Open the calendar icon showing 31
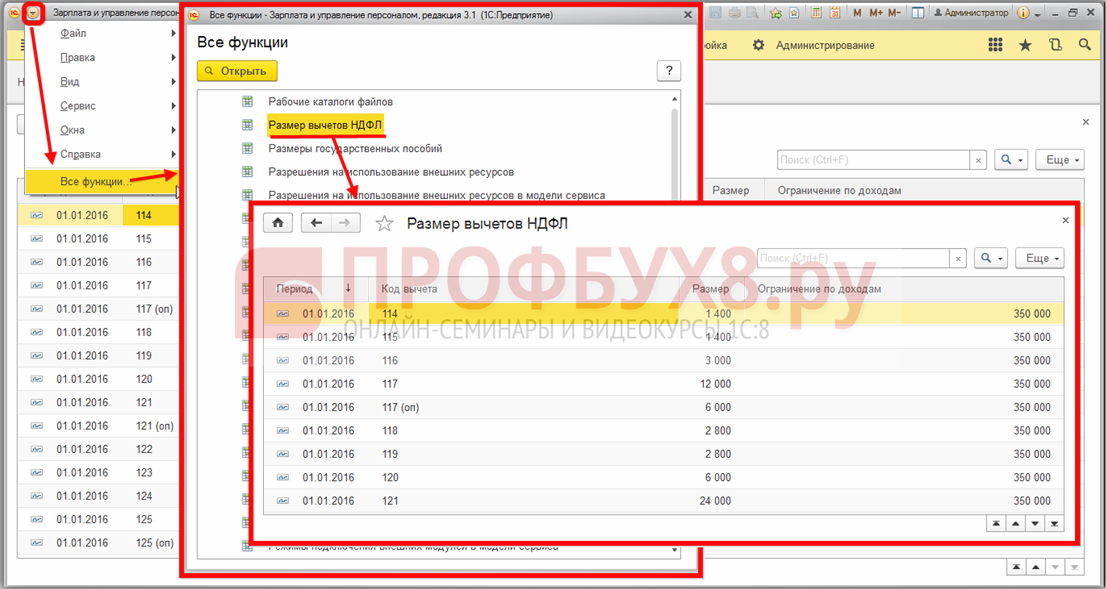This screenshot has width=1106, height=589. [835, 13]
